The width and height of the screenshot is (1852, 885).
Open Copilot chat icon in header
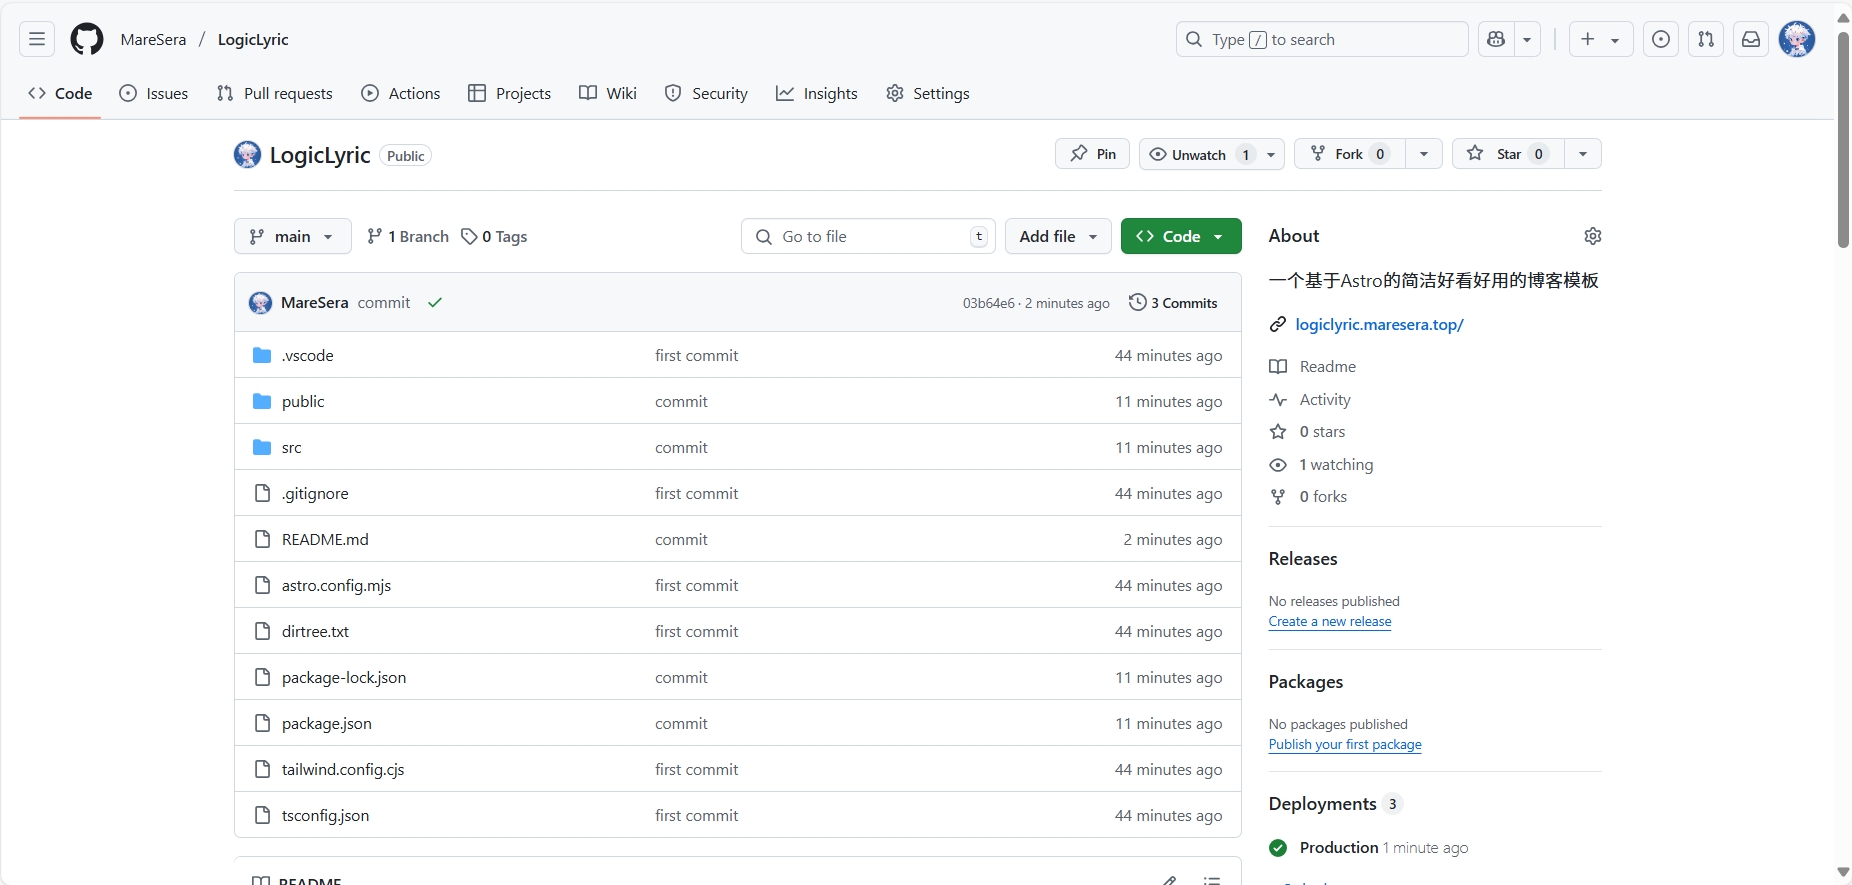pos(1496,39)
